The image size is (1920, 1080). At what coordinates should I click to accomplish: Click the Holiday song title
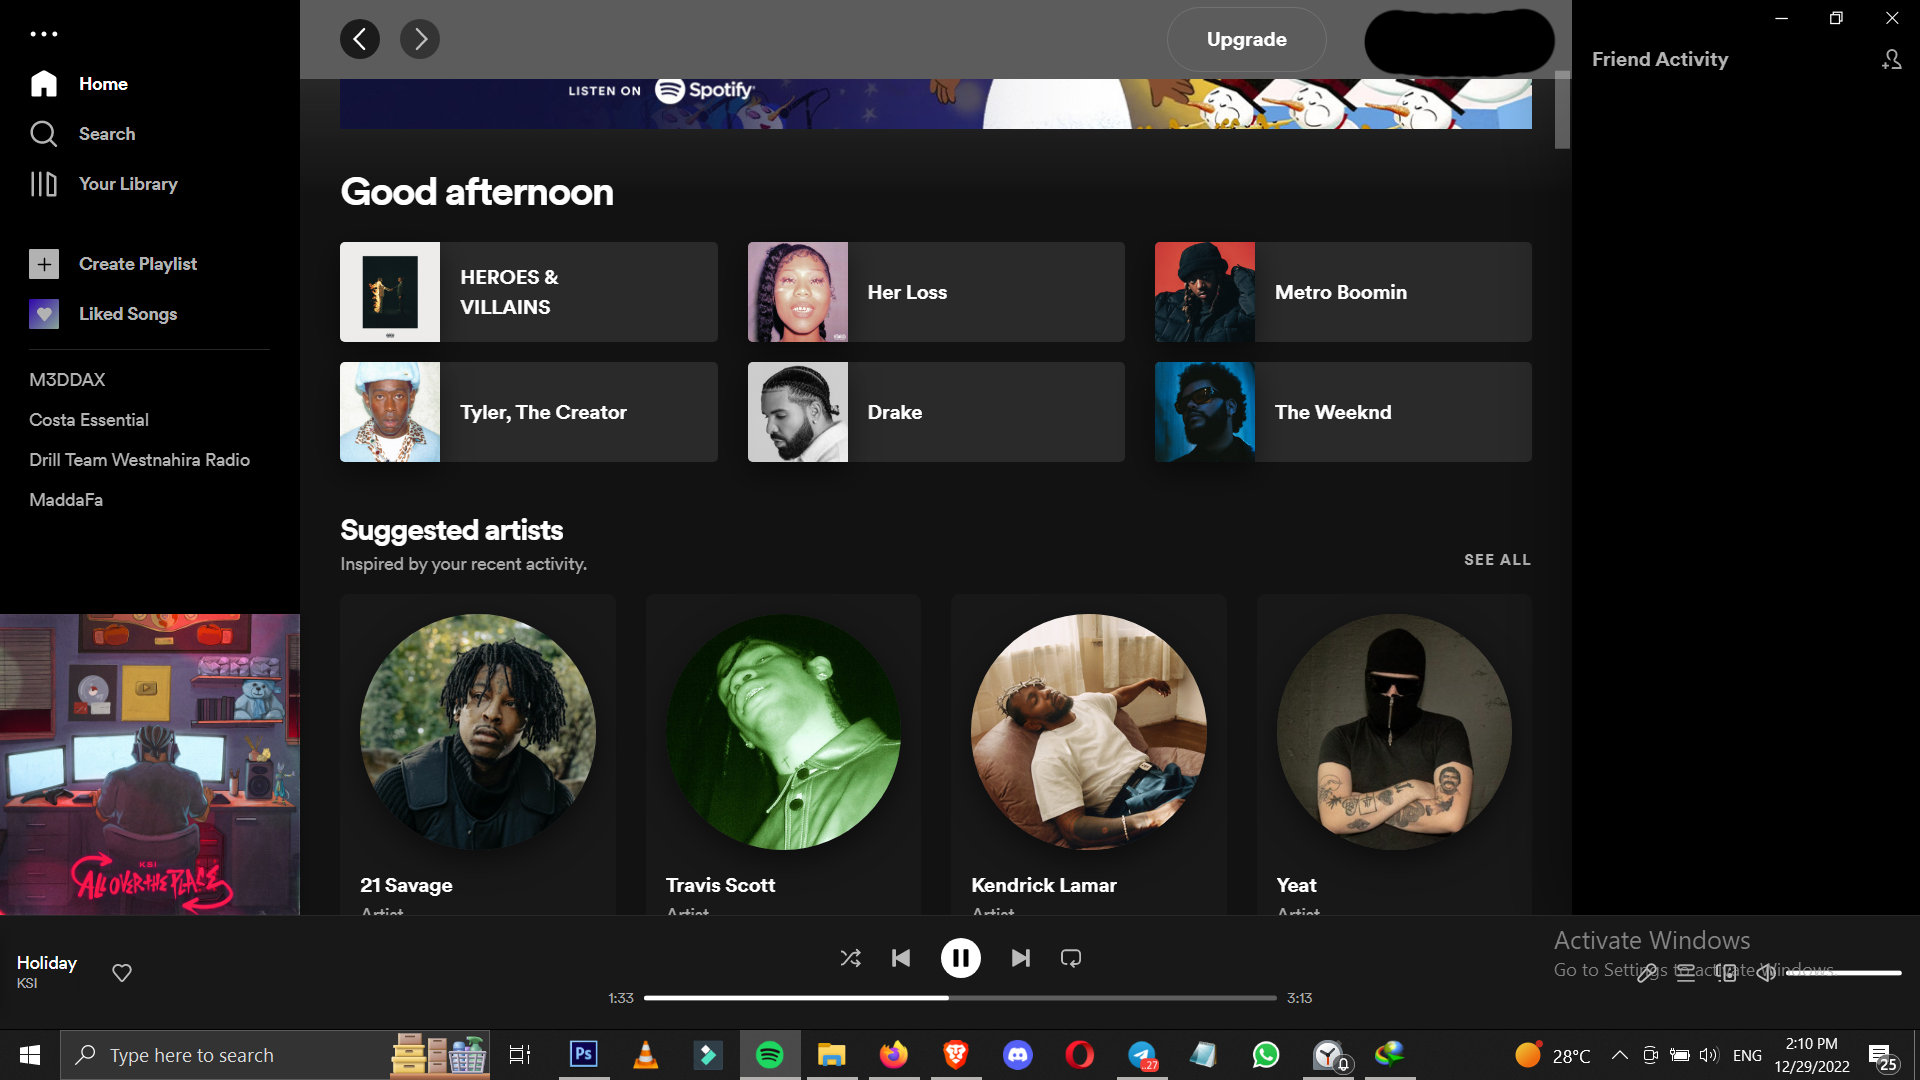(x=47, y=963)
